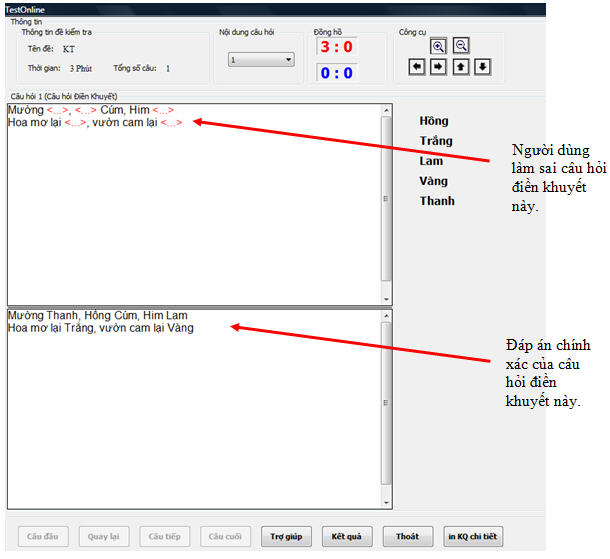Image resolution: width=610 pixels, height=559 pixels.
Task: Click the disabled Câu cuối button
Action: [225, 536]
